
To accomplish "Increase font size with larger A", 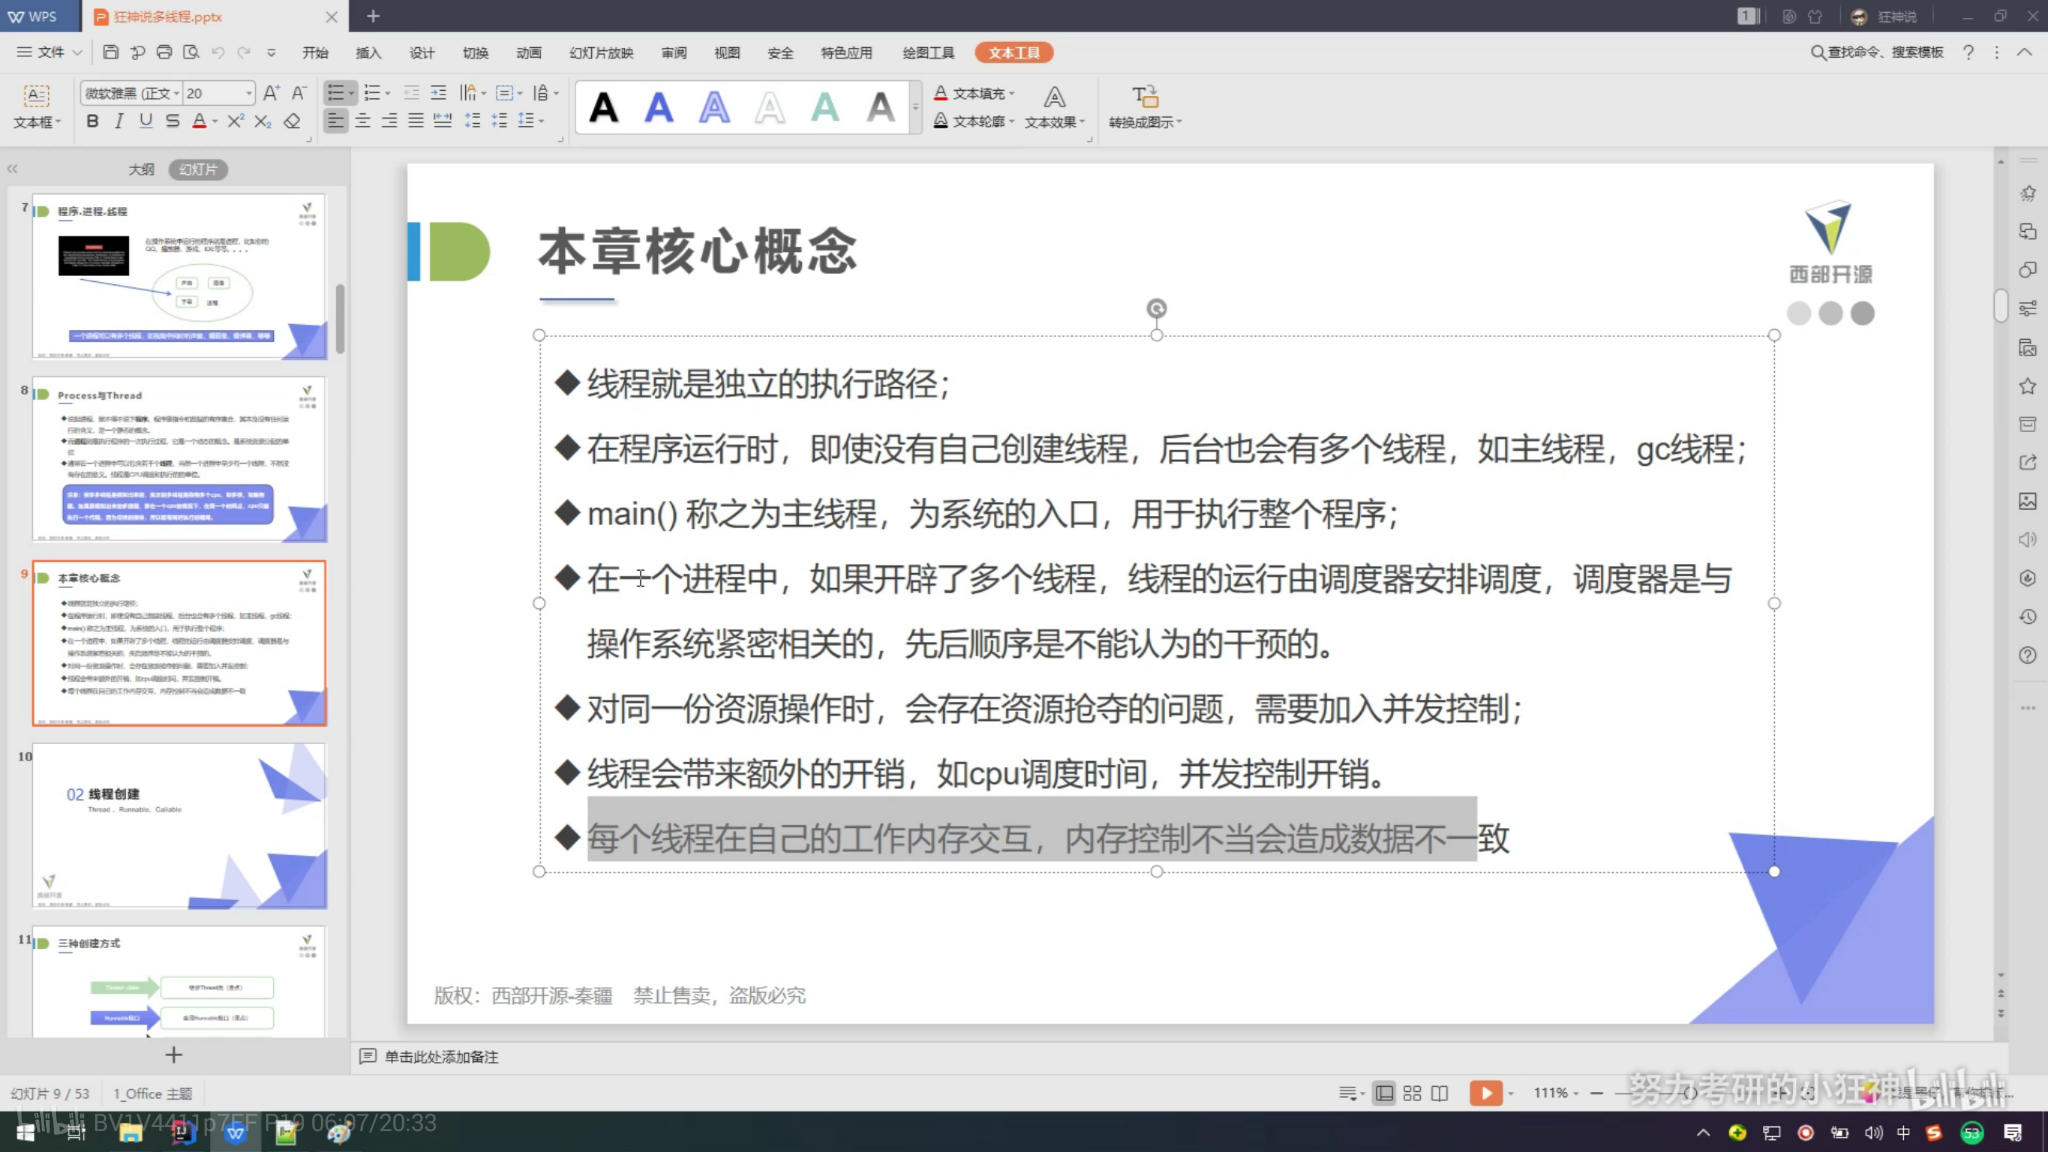I will click(271, 93).
